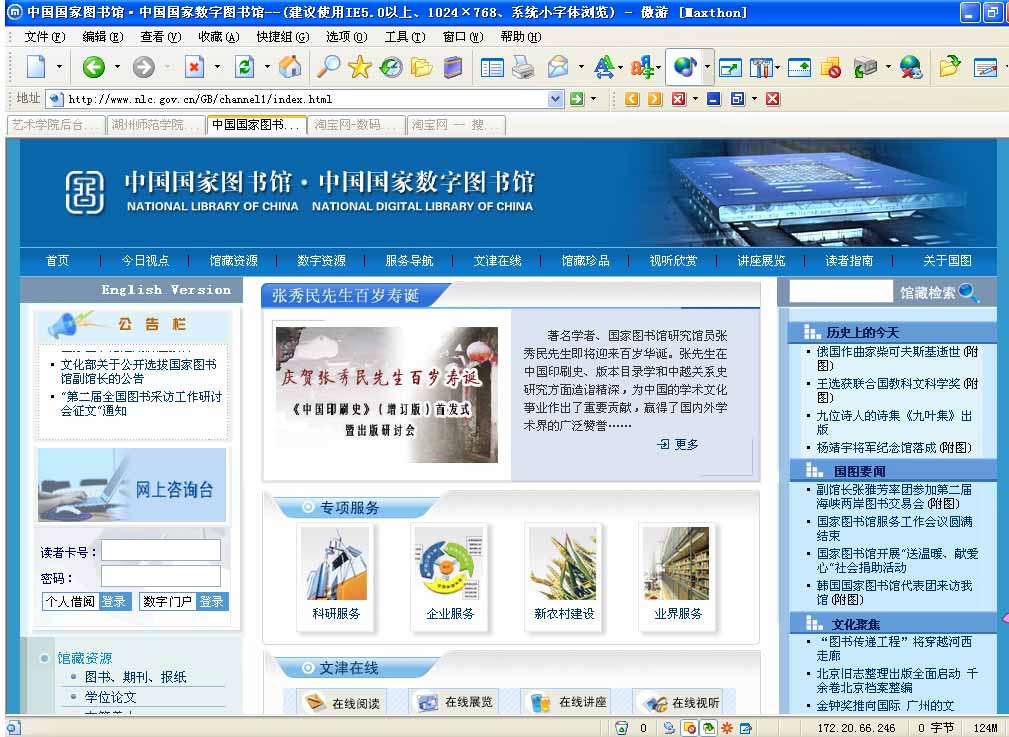
Task: Refresh the page with the green refresh icon
Action: pos(245,66)
